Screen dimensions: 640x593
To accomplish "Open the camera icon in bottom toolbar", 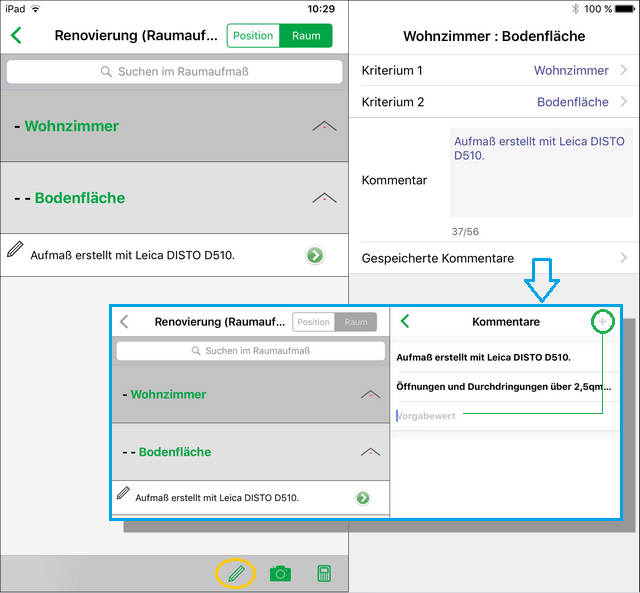I will point(281,574).
